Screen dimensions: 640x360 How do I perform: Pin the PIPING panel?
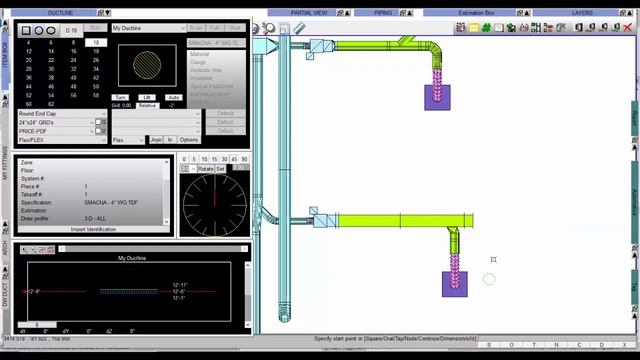[402, 13]
